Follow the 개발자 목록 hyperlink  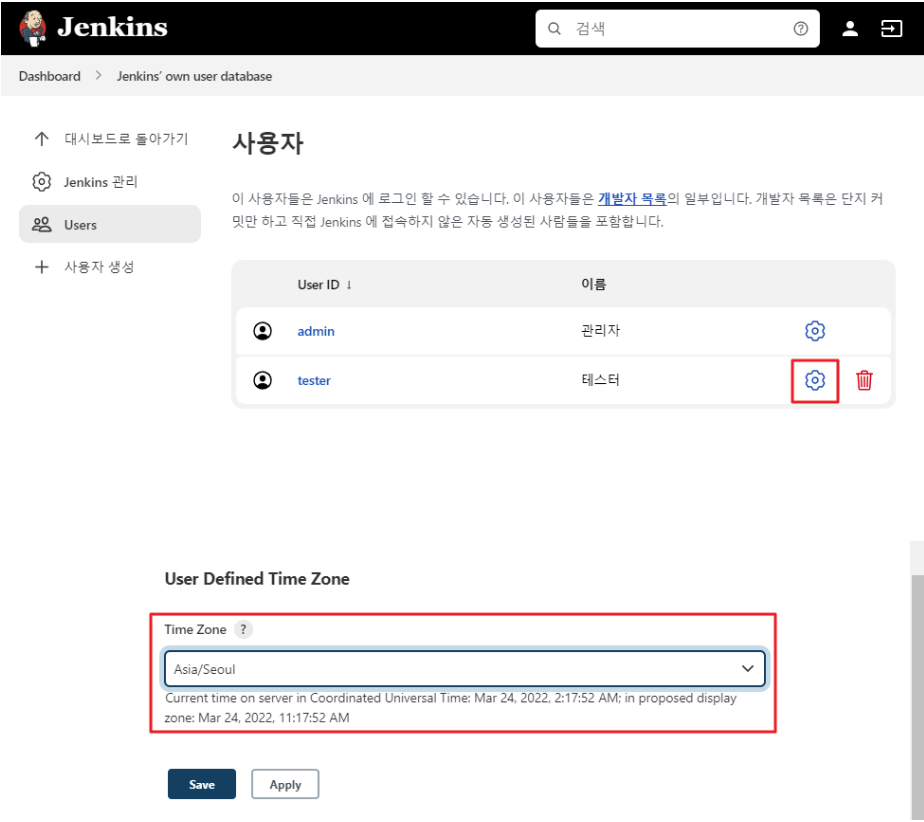(x=632, y=199)
